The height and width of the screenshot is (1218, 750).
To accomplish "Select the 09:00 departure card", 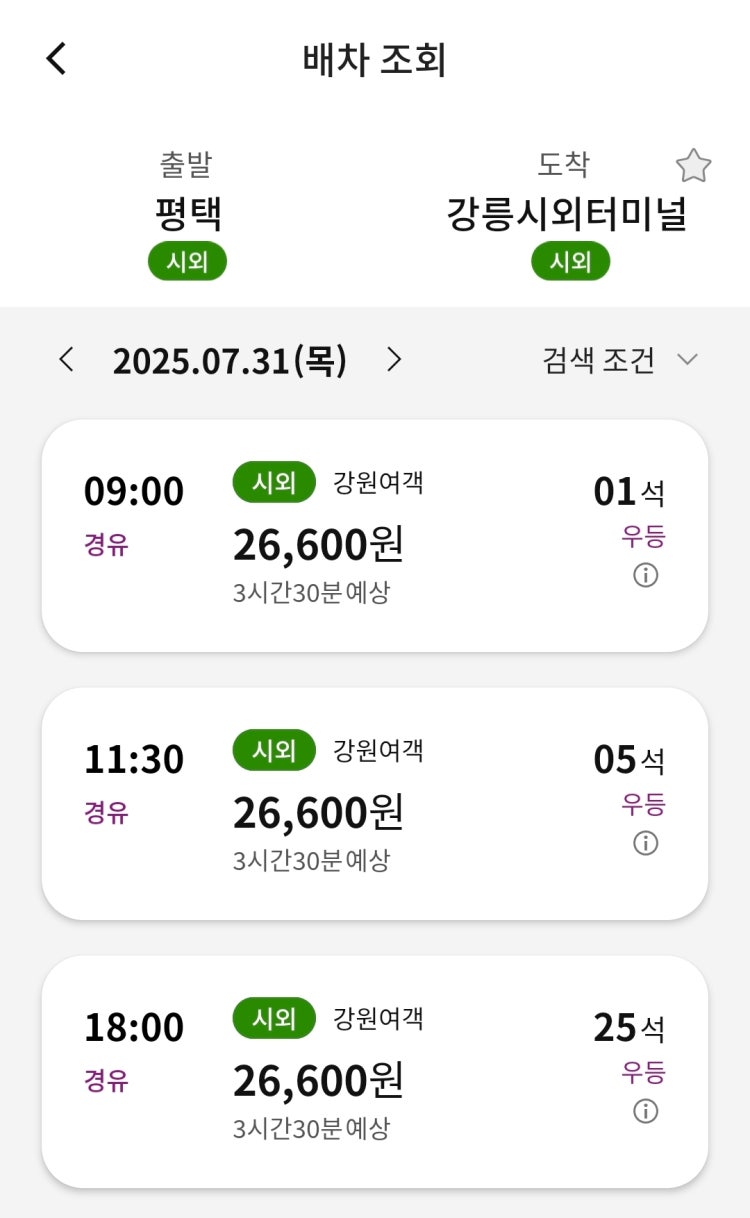I will (x=375, y=536).
